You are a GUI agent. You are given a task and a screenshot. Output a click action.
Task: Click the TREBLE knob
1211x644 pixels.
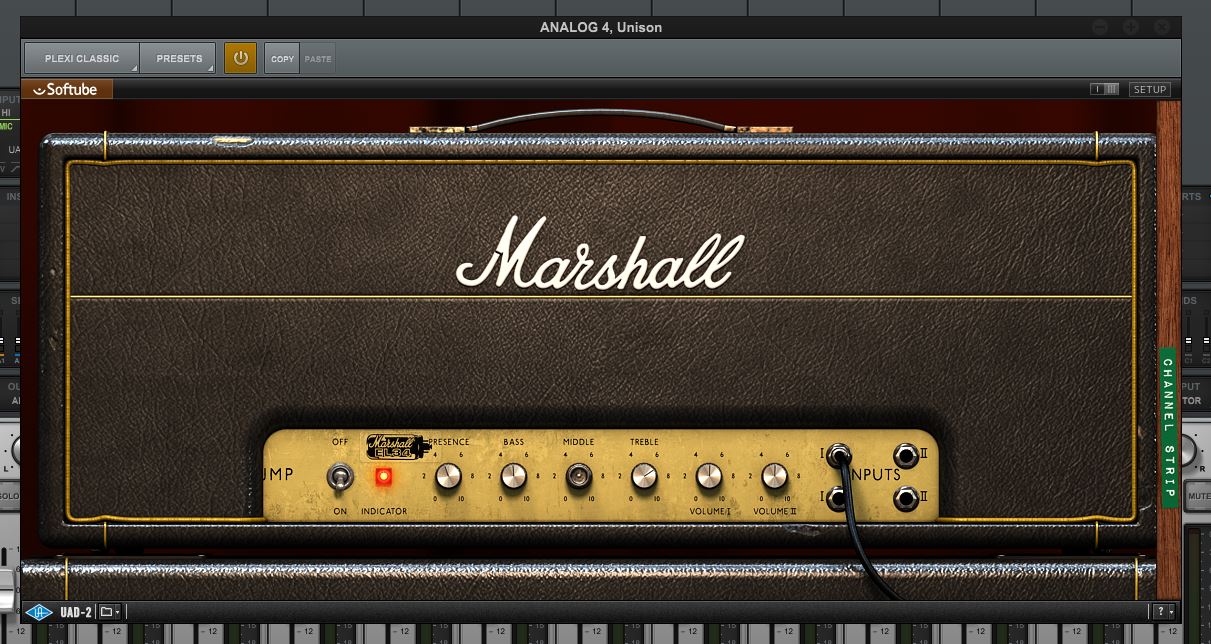click(x=644, y=476)
